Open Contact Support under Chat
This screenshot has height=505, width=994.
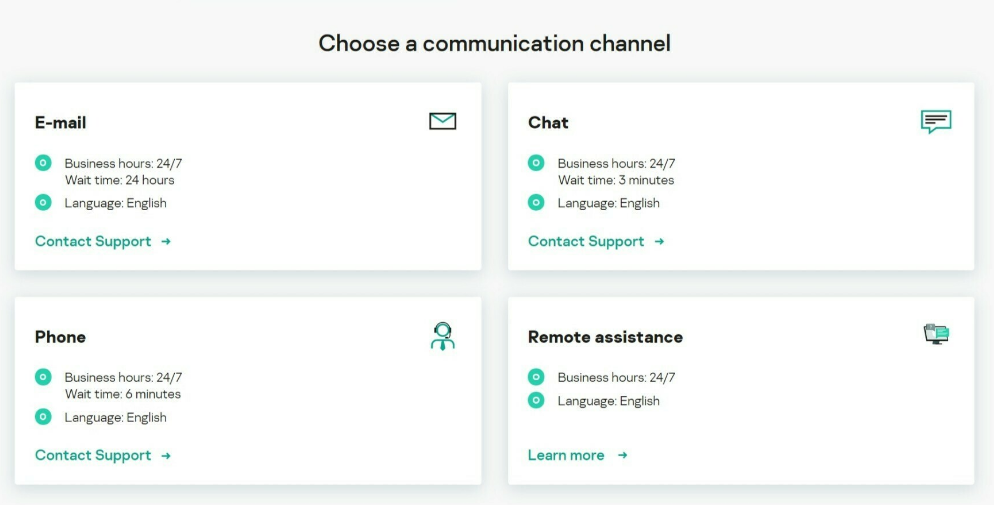[586, 241]
